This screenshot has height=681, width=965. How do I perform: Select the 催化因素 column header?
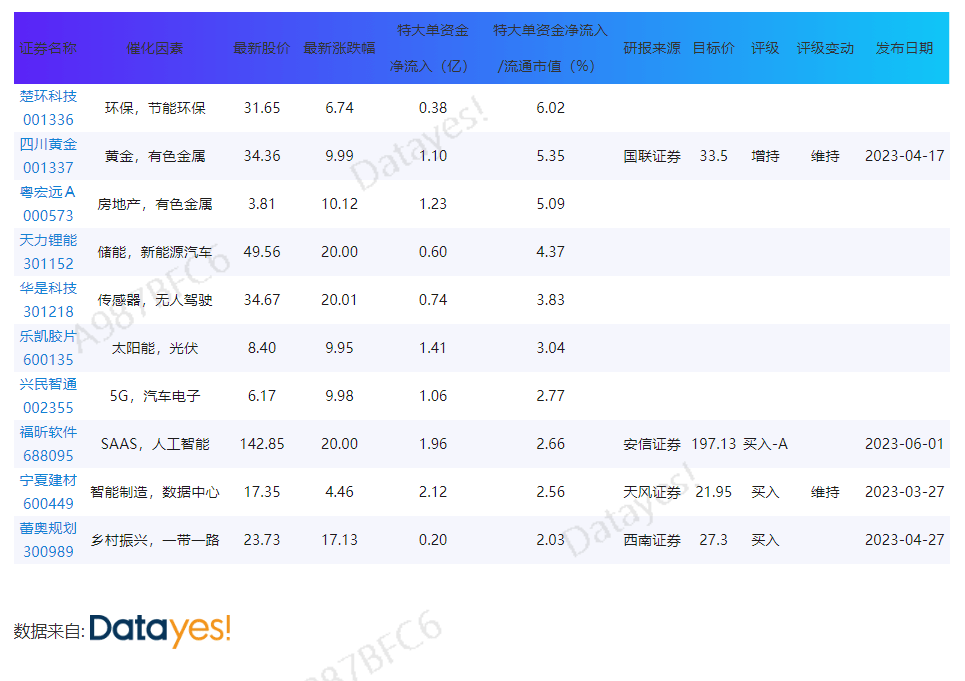point(155,48)
